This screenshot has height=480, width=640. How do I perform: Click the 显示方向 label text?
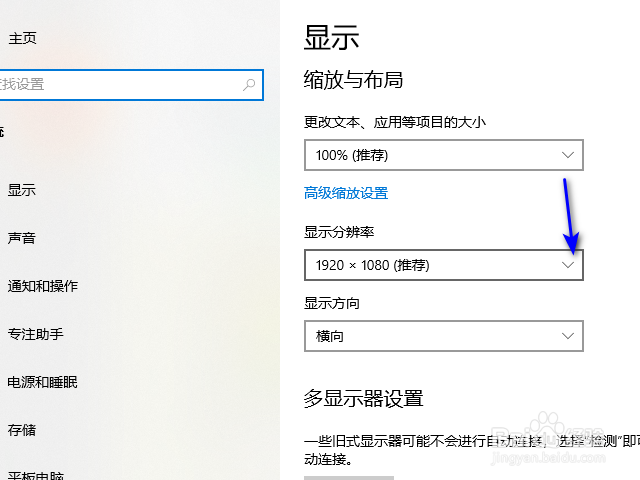pos(332,303)
